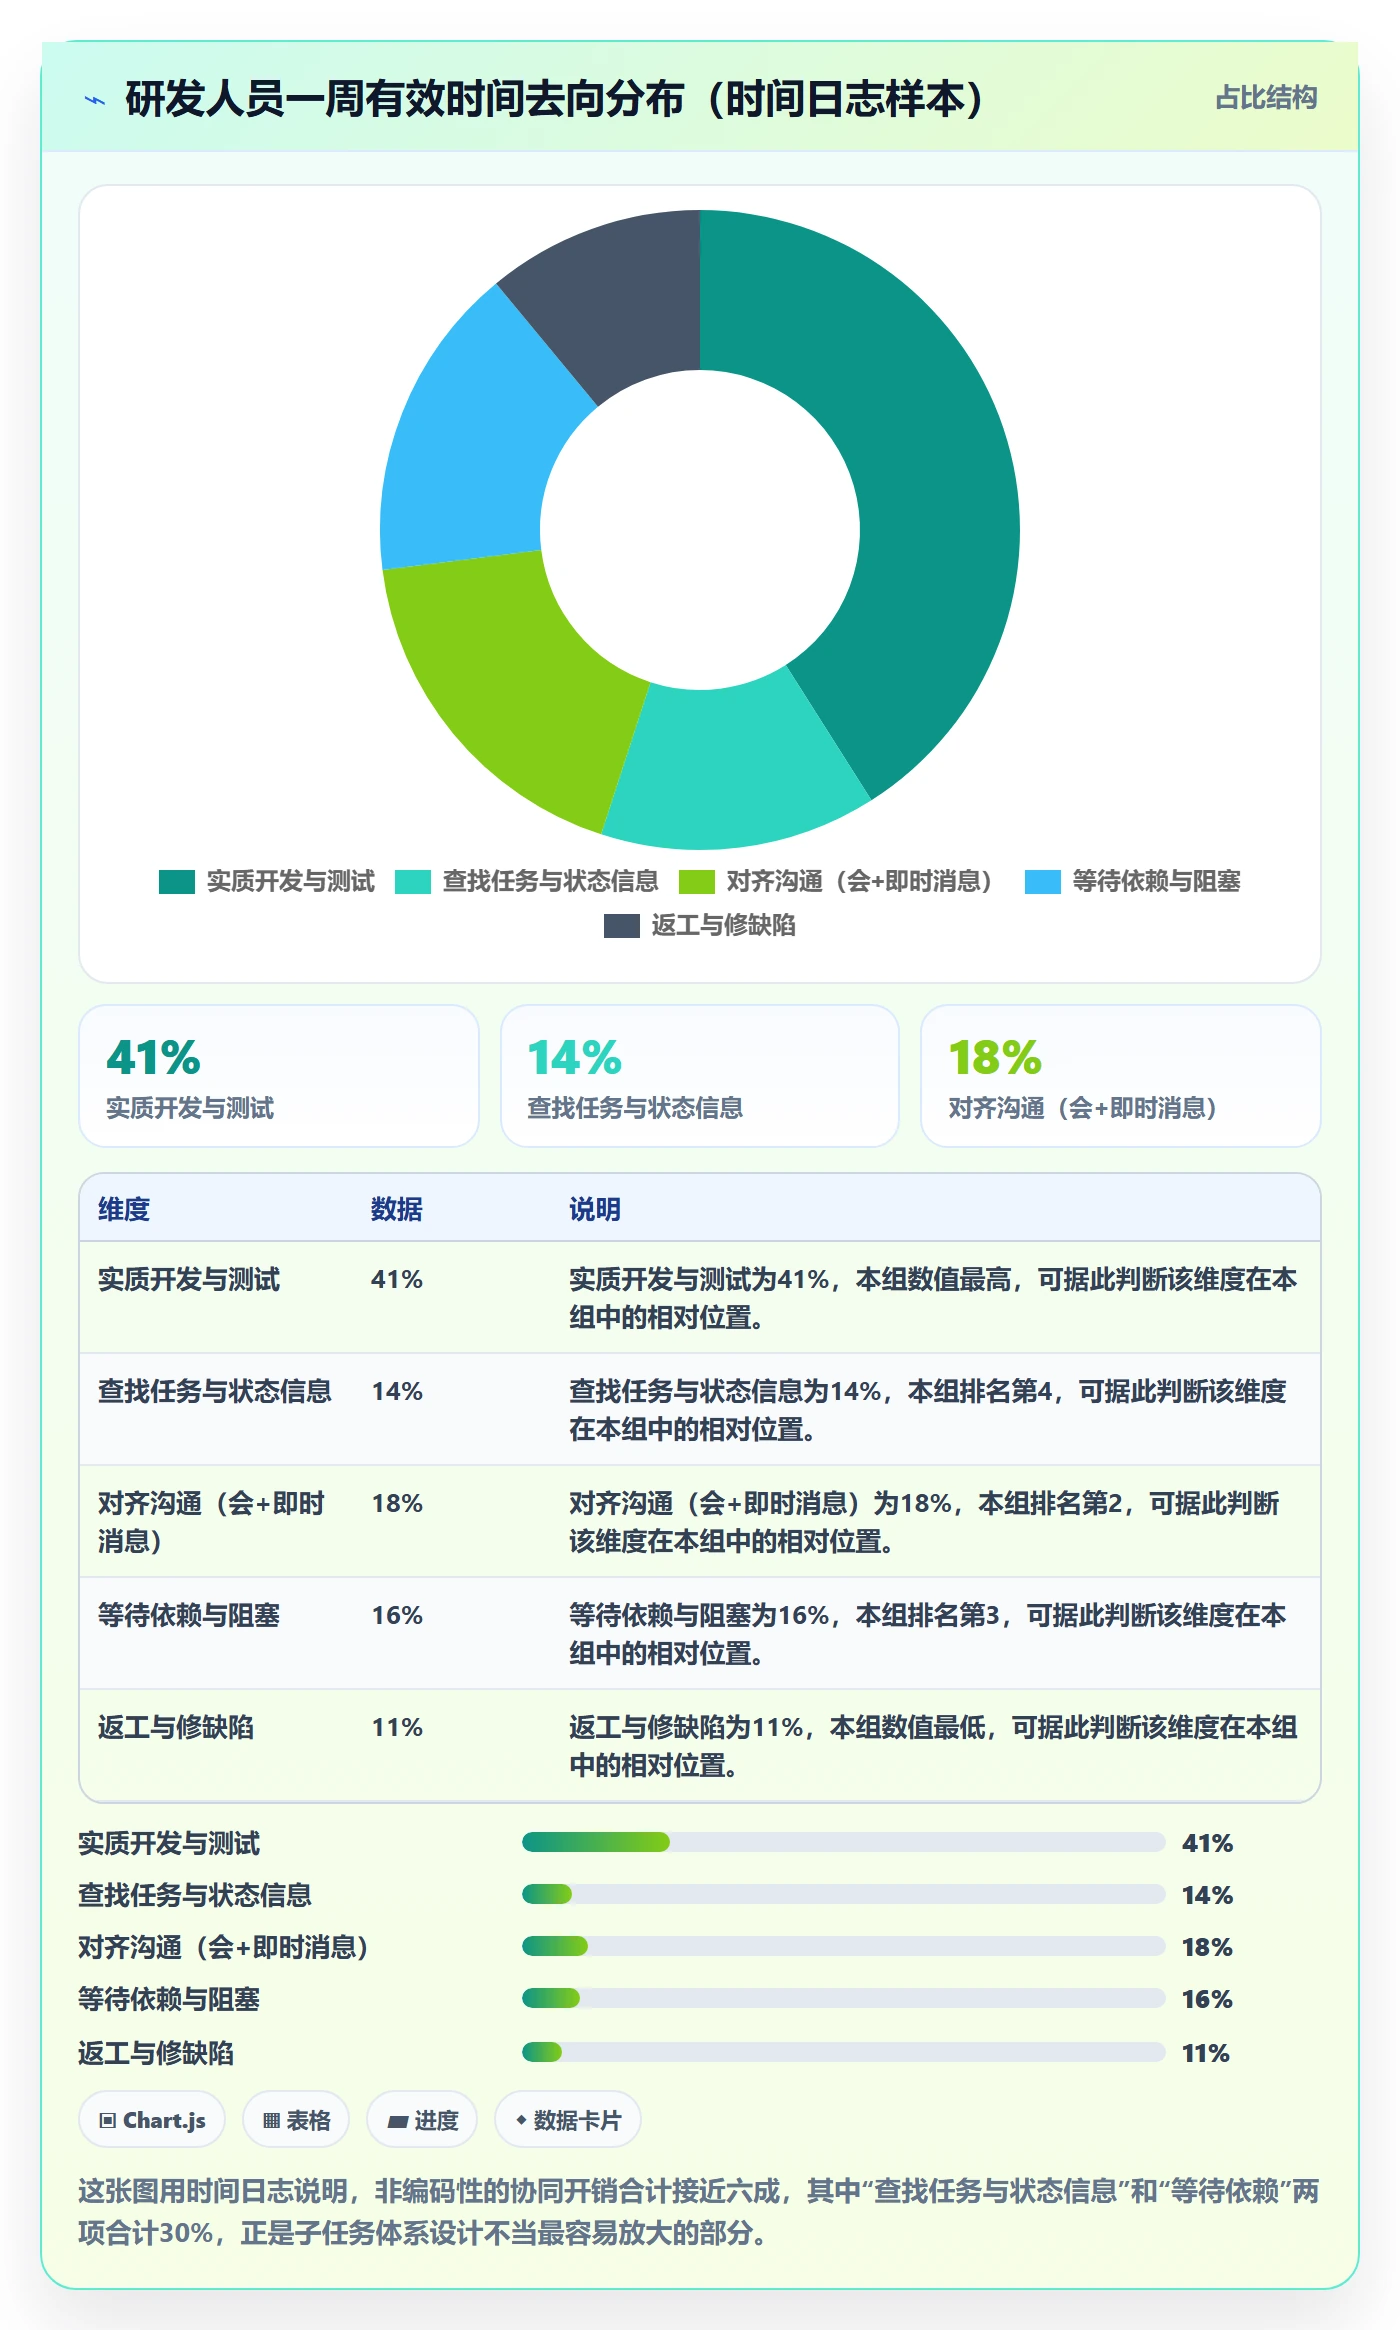Select the 11% cell in the table
Screen dimensions: 1400x2330
397,1727
